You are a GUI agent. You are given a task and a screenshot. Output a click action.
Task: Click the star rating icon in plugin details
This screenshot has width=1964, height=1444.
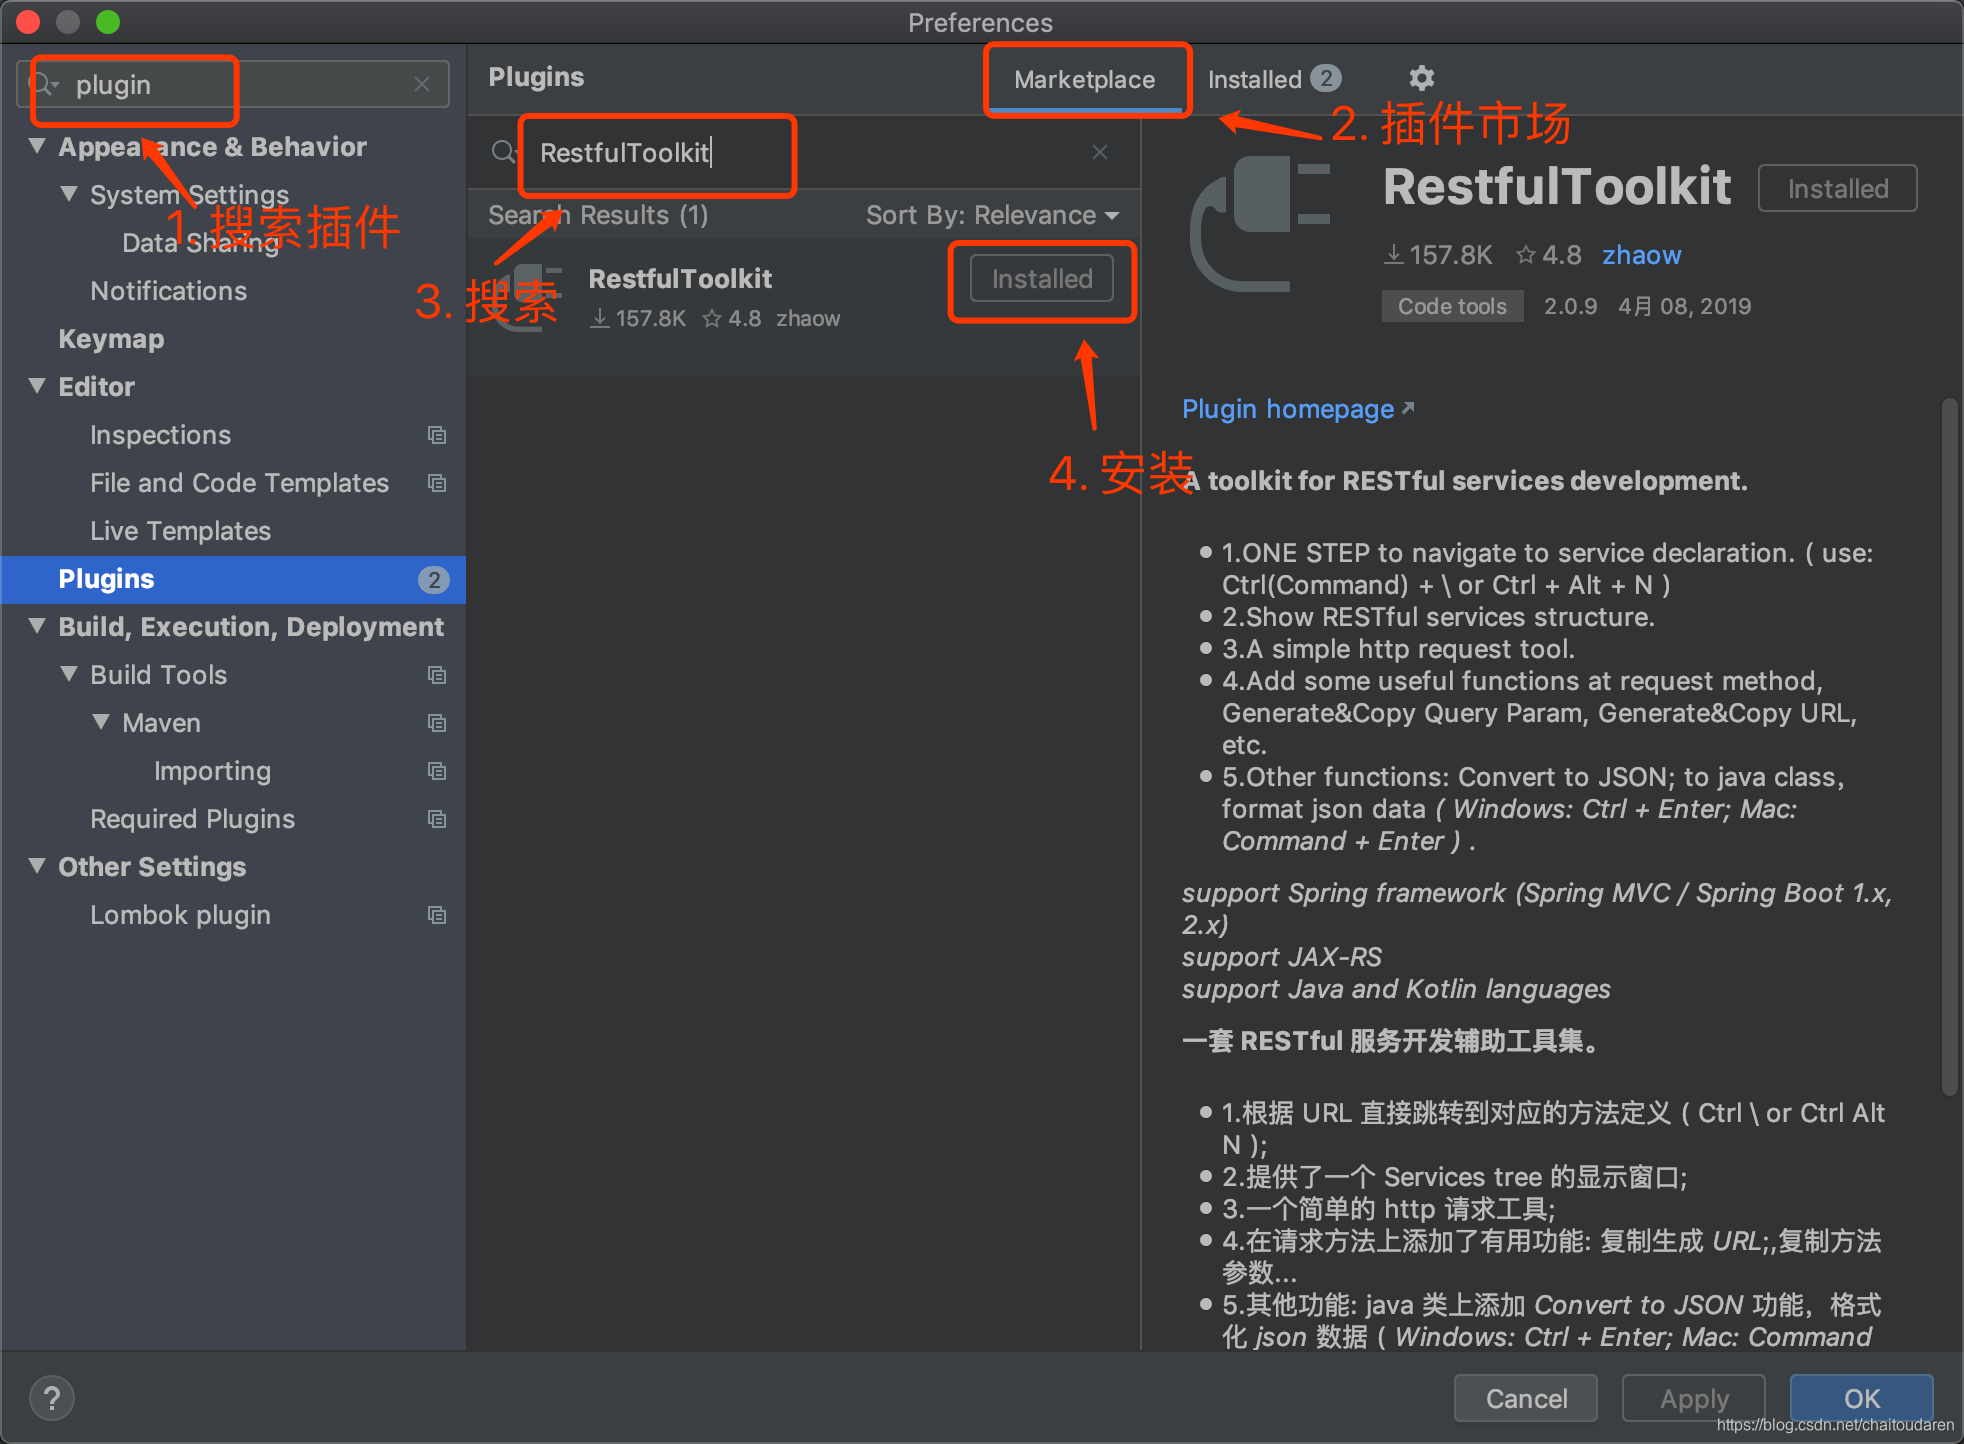click(1525, 255)
